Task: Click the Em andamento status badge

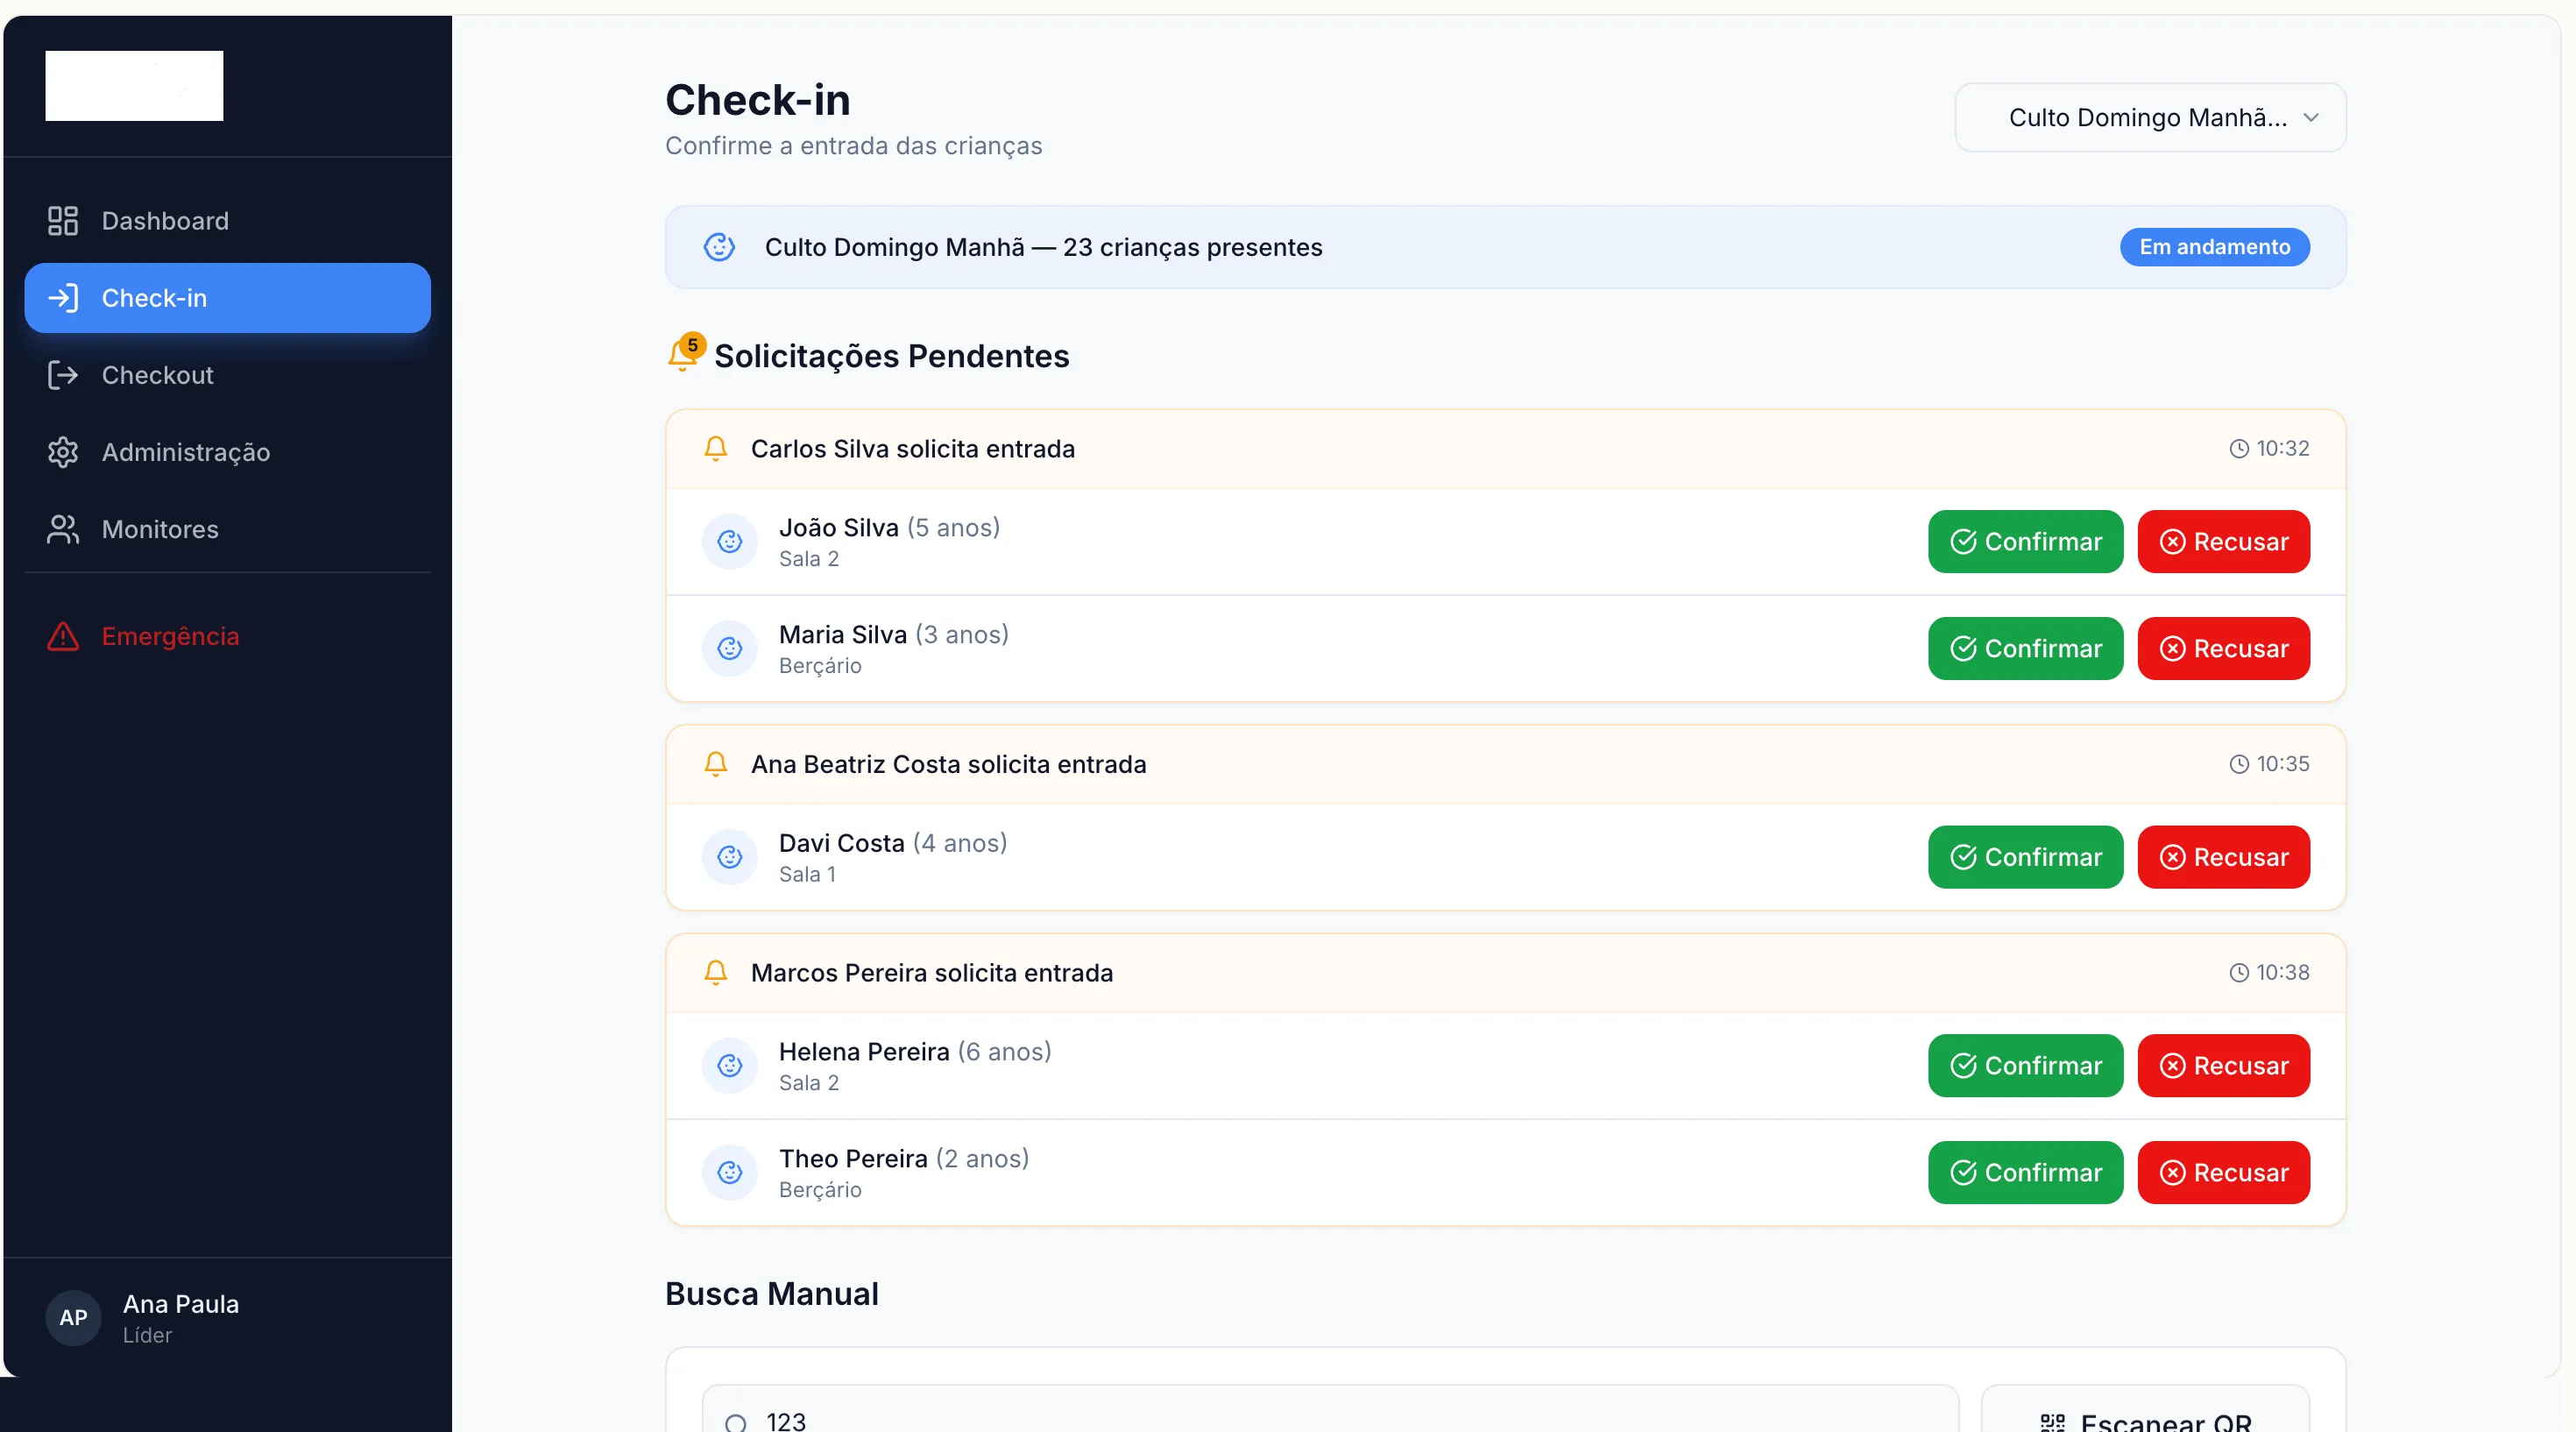Action: (x=2214, y=247)
